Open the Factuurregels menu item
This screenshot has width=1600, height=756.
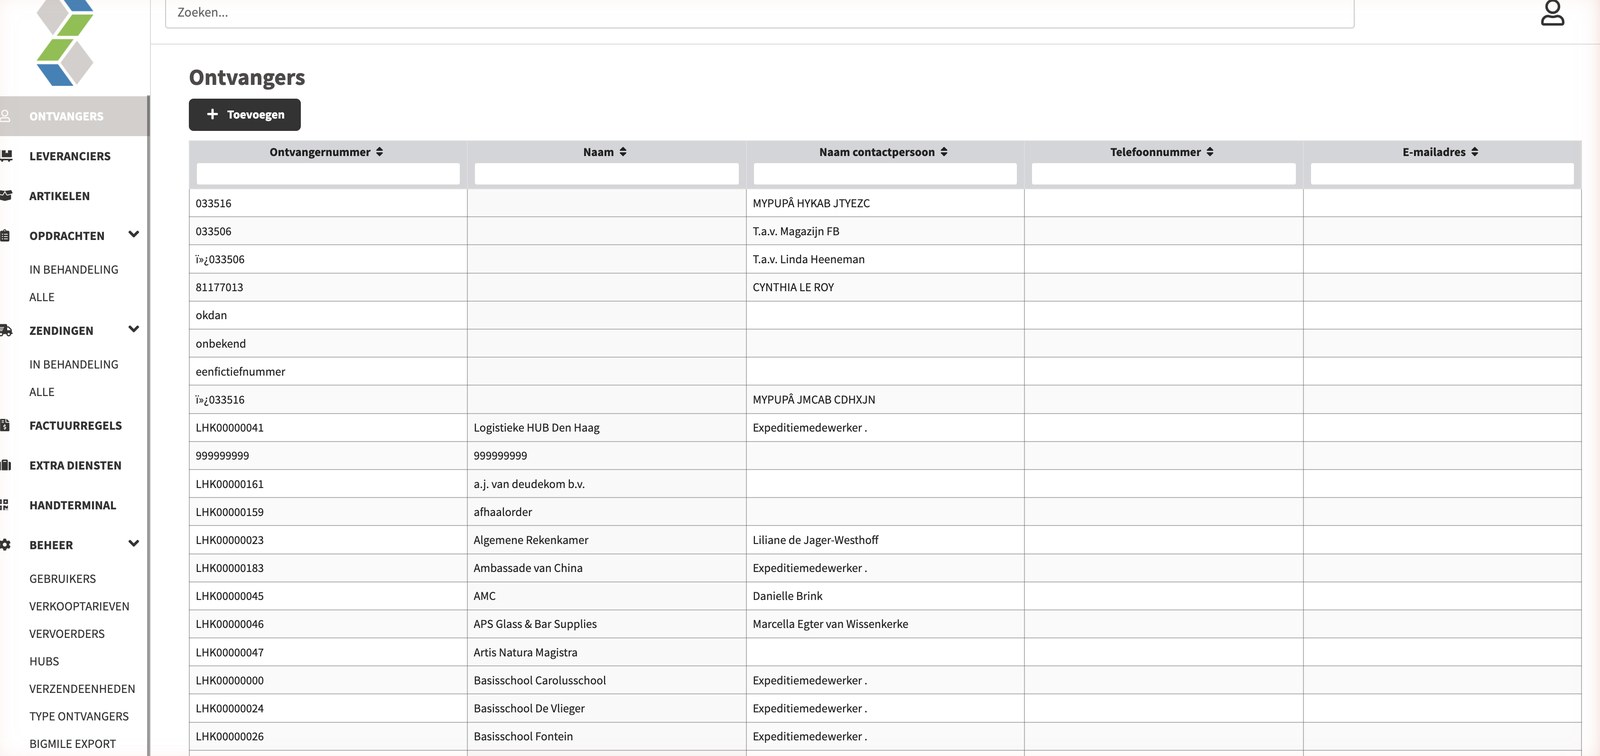(x=75, y=425)
